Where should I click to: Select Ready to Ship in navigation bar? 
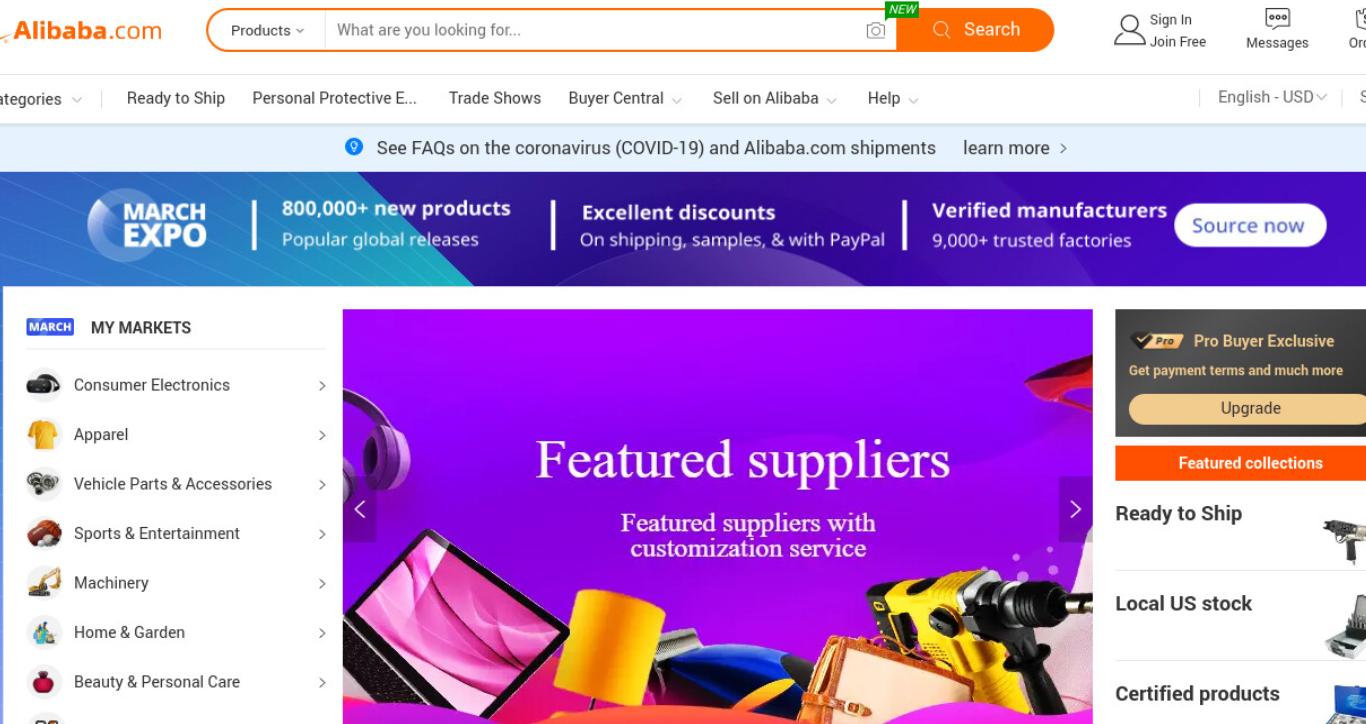tap(176, 98)
